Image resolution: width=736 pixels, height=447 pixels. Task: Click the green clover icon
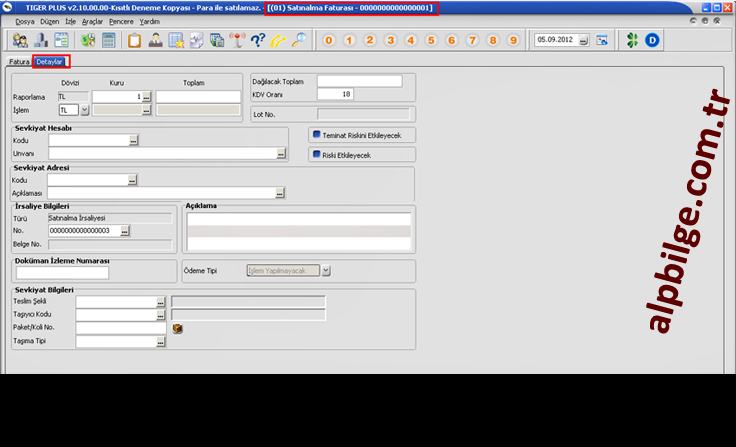click(x=630, y=41)
